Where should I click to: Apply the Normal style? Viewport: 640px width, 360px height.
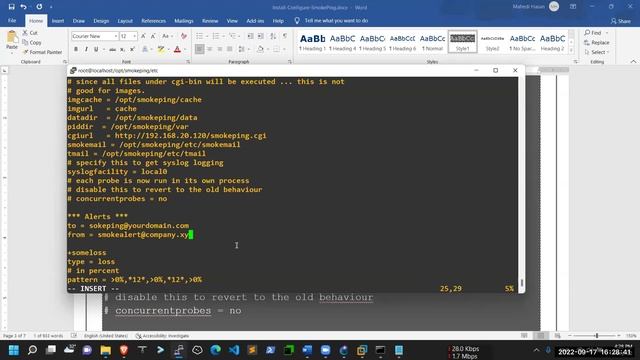(x=432, y=42)
